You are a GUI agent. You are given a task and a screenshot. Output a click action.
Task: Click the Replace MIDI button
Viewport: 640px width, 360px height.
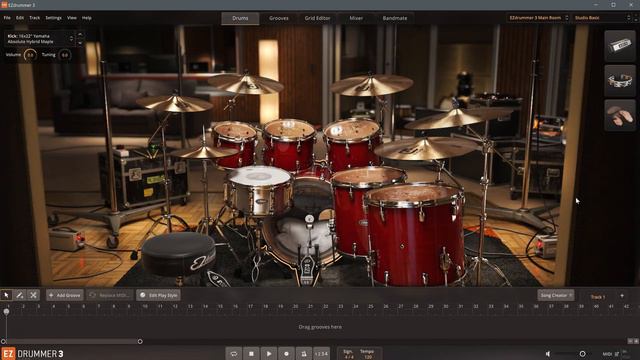click(110, 295)
